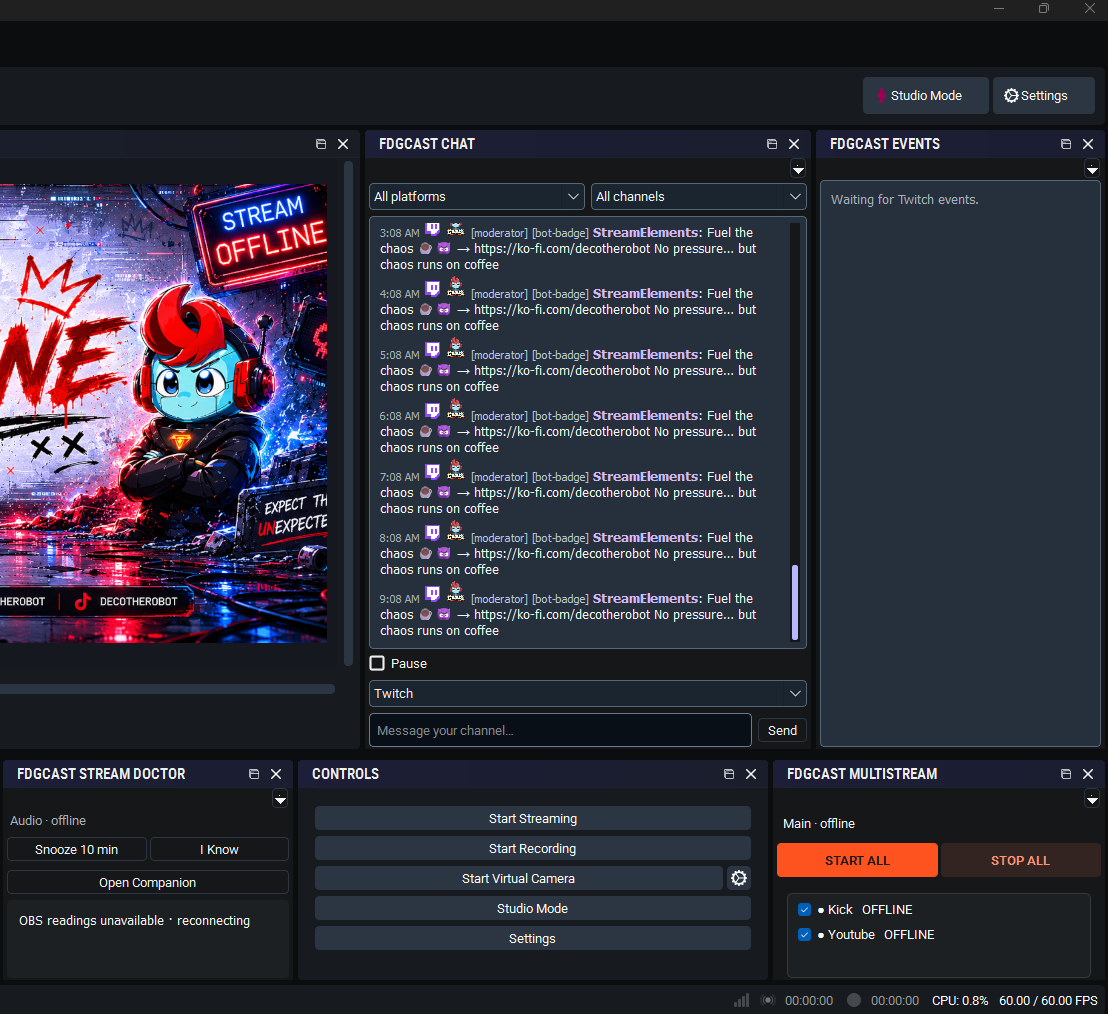Click StreamElements avatar on 9:08 AM message
The width and height of the screenshot is (1108, 1014).
[x=456, y=594]
